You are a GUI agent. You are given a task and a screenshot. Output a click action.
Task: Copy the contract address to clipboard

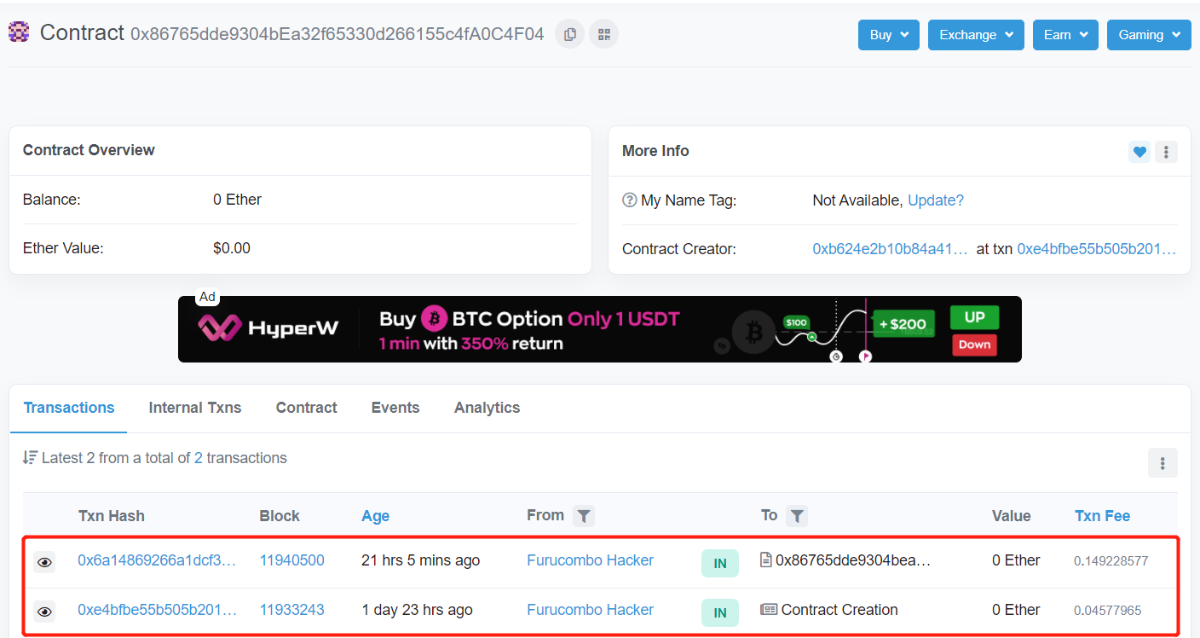tap(570, 34)
